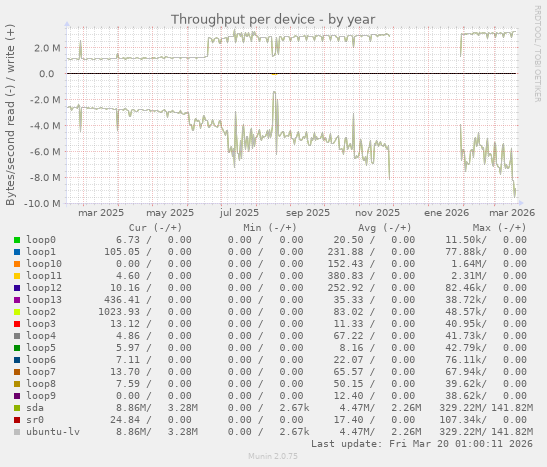Click the loop11 yellow legend swatch

[x=17, y=276]
